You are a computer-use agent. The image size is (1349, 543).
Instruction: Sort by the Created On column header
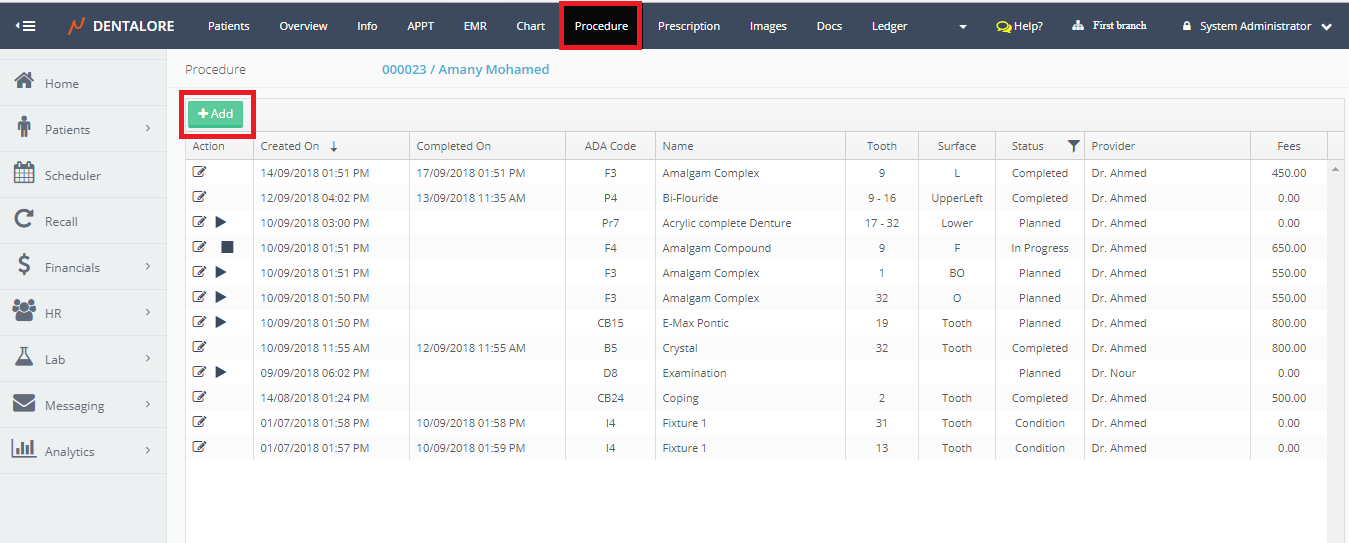click(290, 146)
